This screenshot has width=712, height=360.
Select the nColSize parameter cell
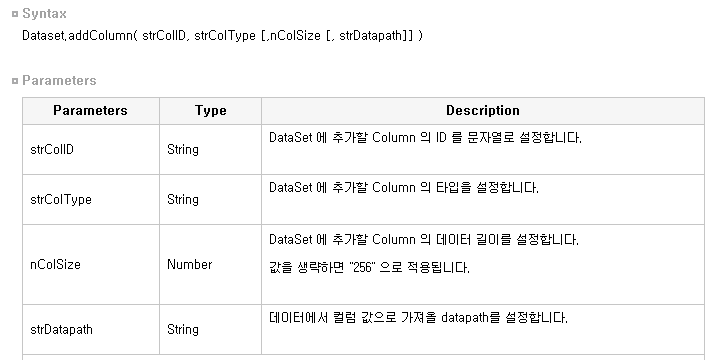[x=91, y=264]
